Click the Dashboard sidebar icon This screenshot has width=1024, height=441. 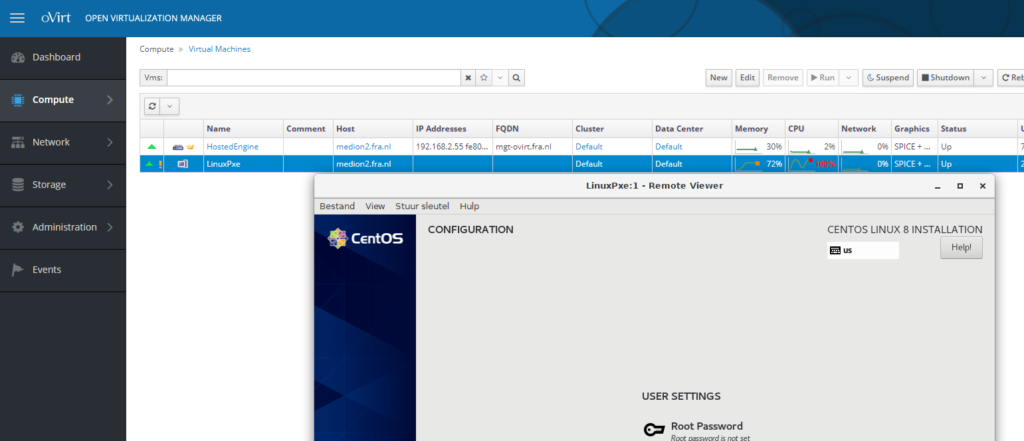(17, 57)
